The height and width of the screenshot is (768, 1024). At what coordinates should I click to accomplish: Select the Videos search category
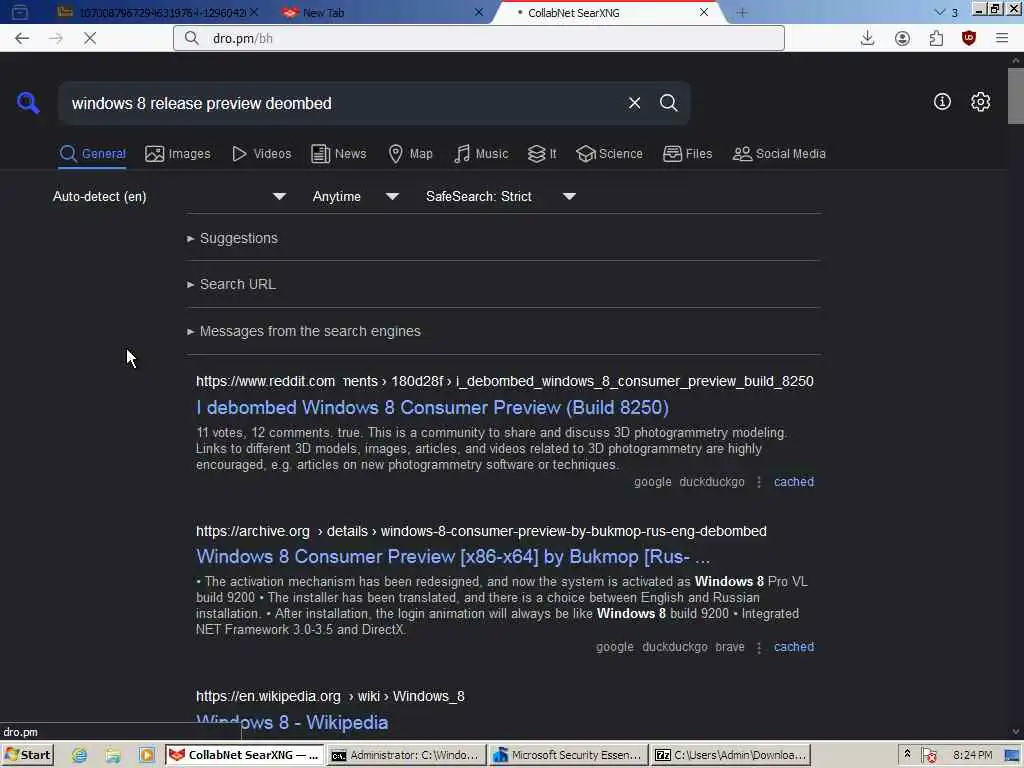(261, 154)
